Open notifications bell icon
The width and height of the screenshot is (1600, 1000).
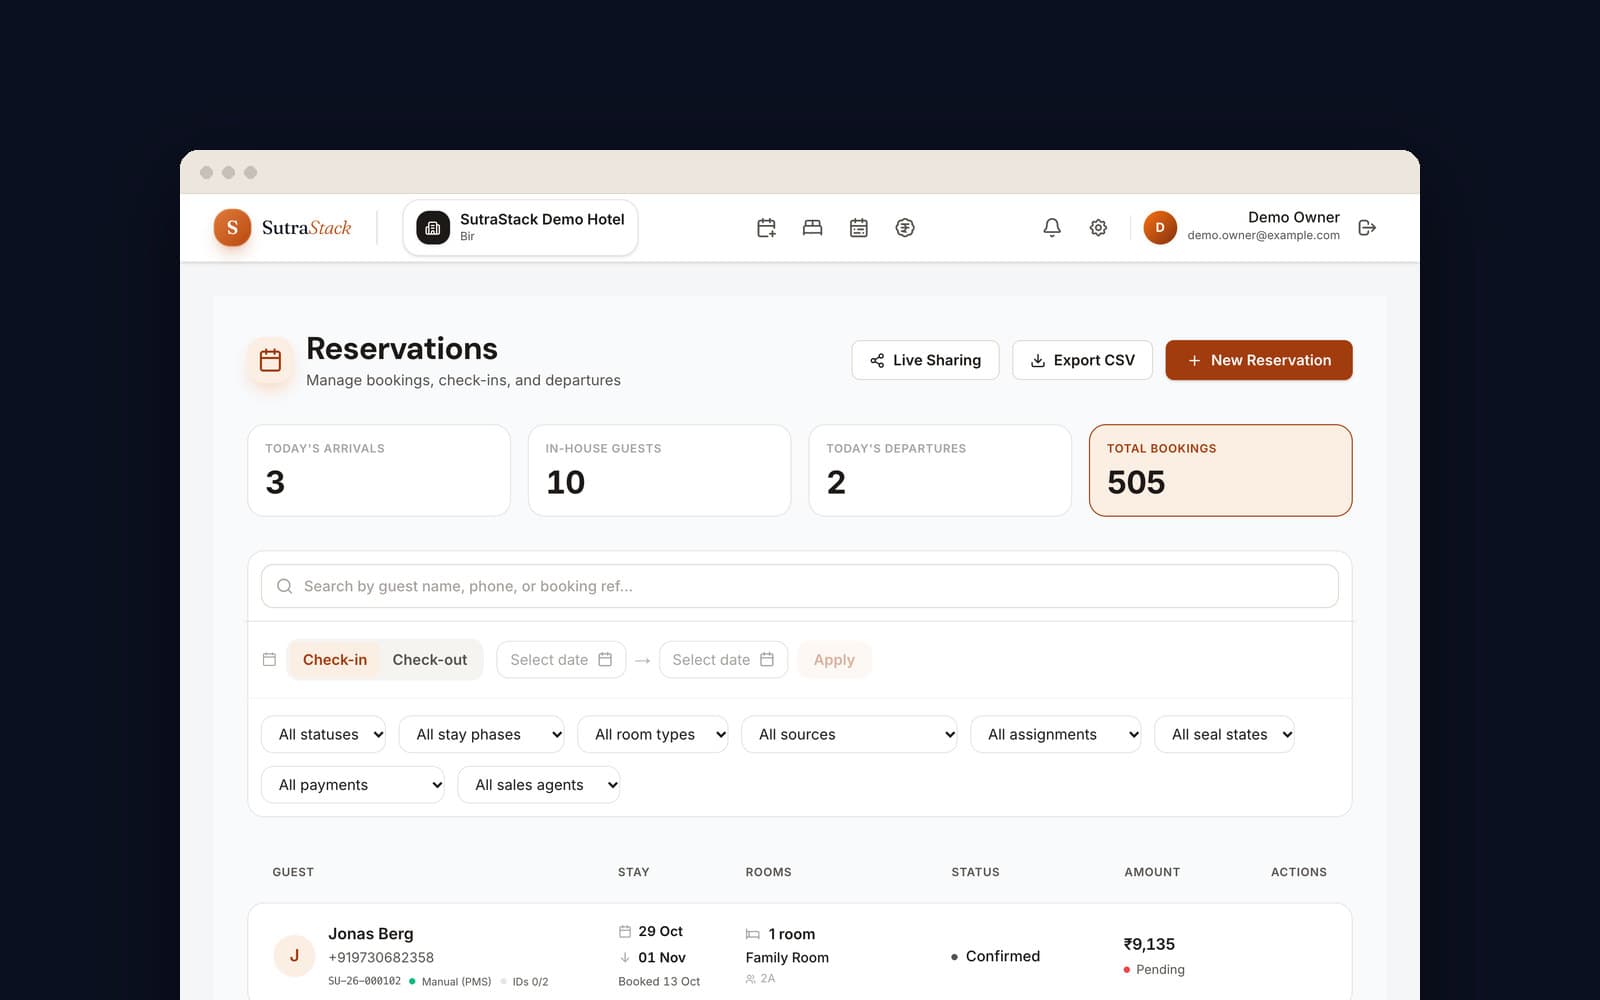[1052, 228]
